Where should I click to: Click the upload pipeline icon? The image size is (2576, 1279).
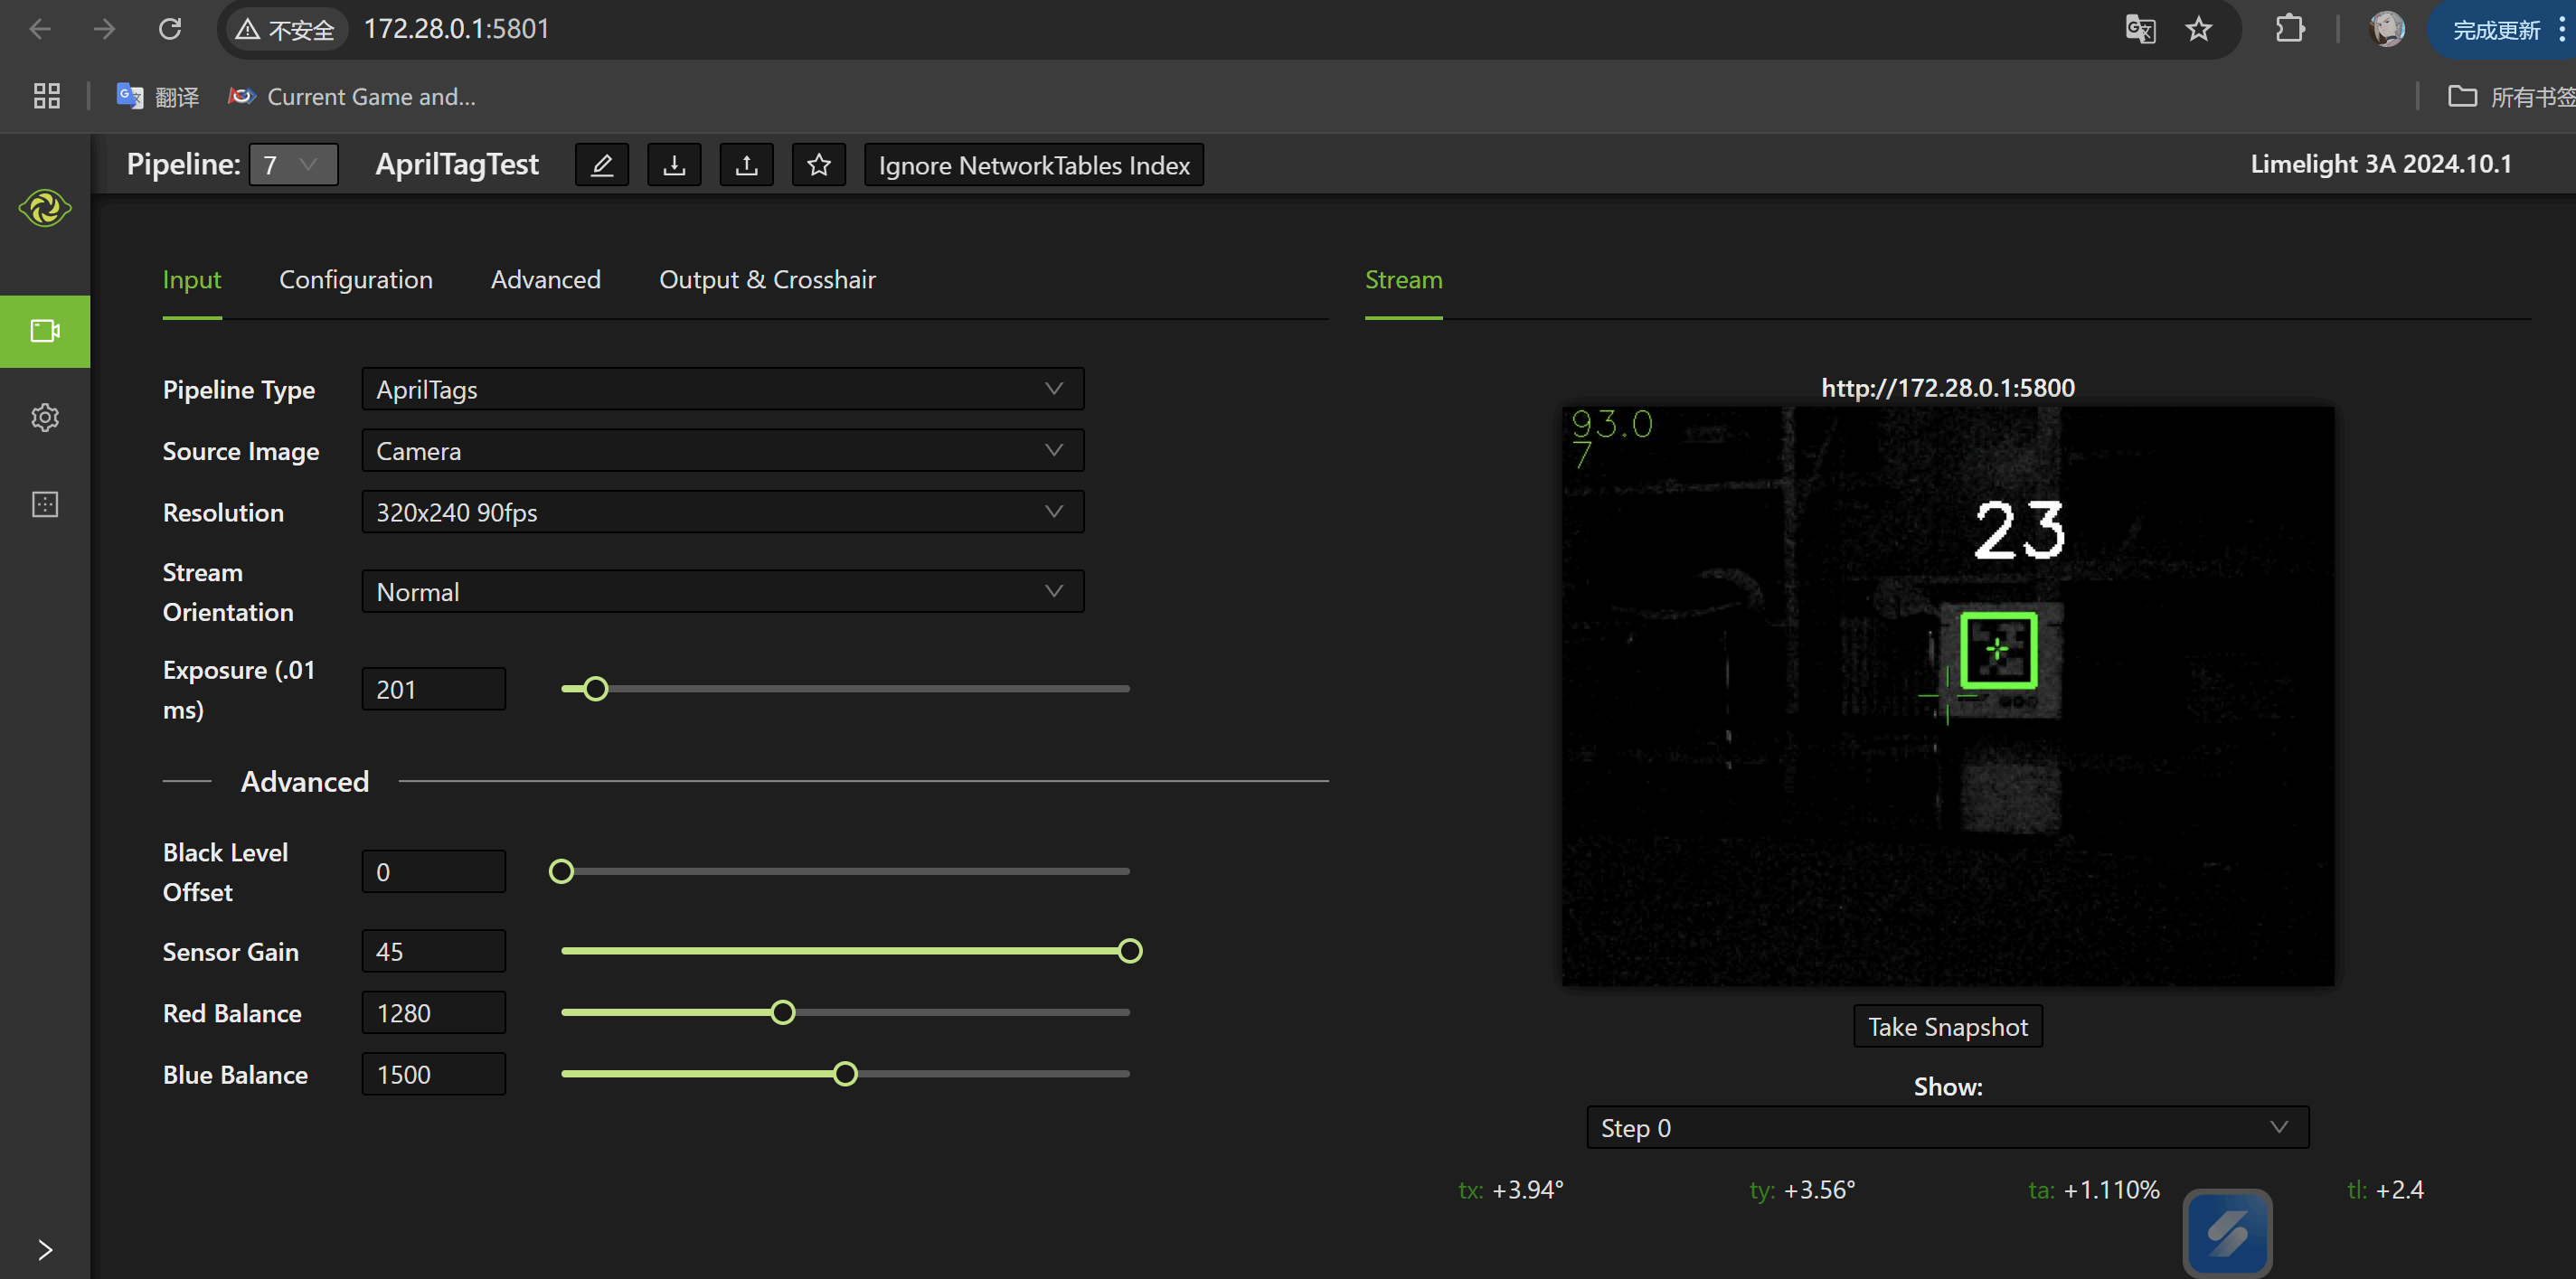(746, 165)
